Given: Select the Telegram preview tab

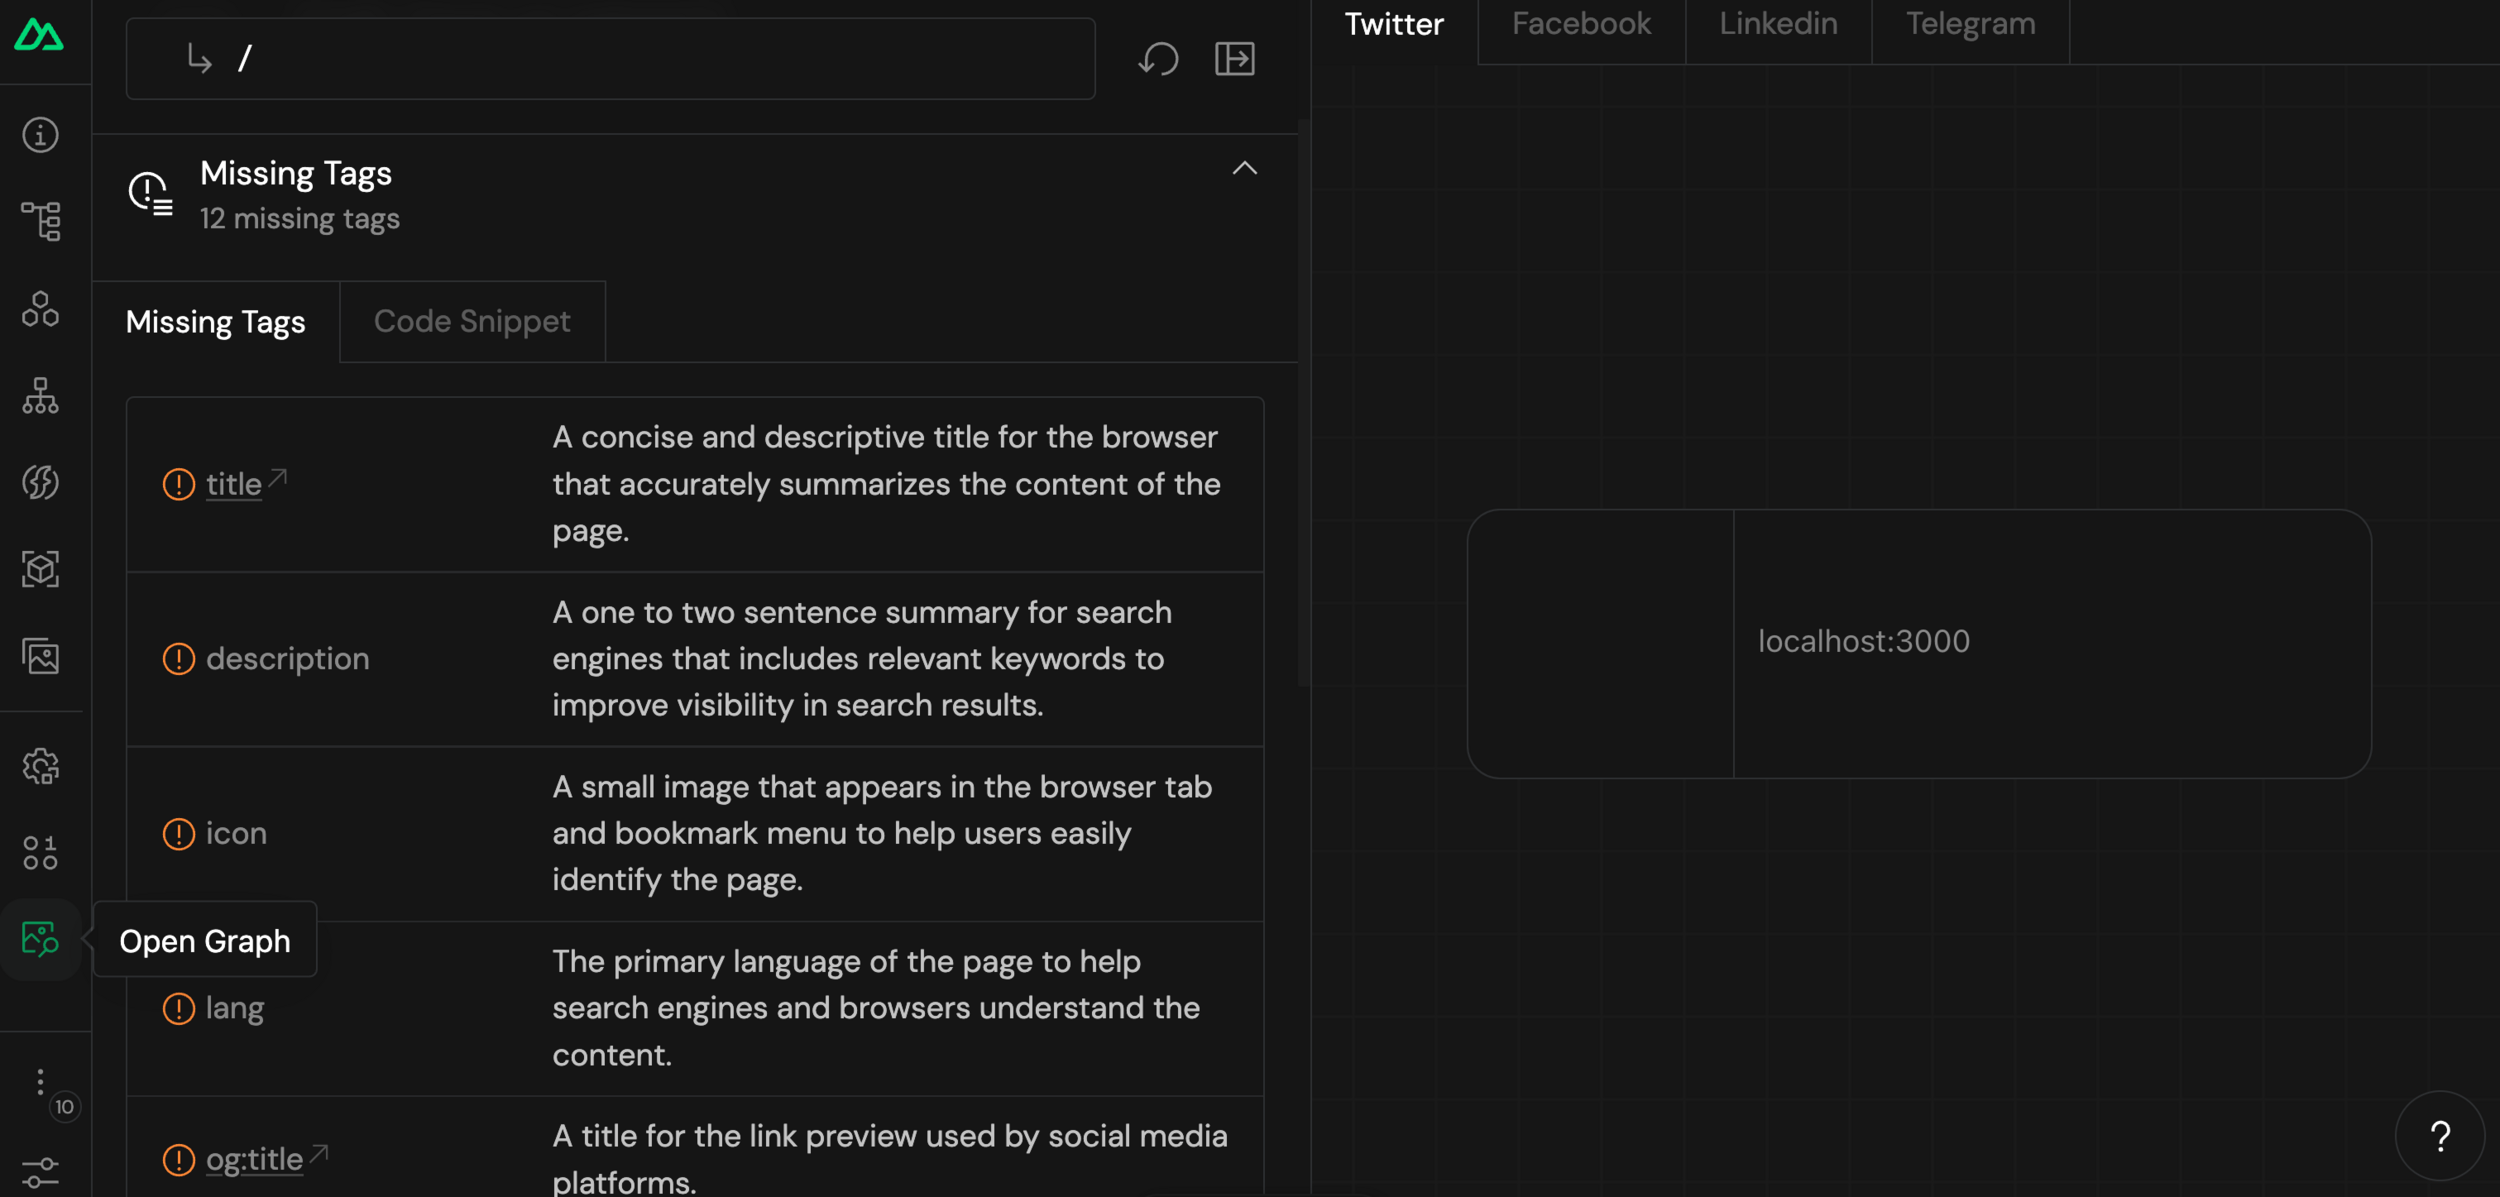Looking at the screenshot, I should [x=1970, y=24].
